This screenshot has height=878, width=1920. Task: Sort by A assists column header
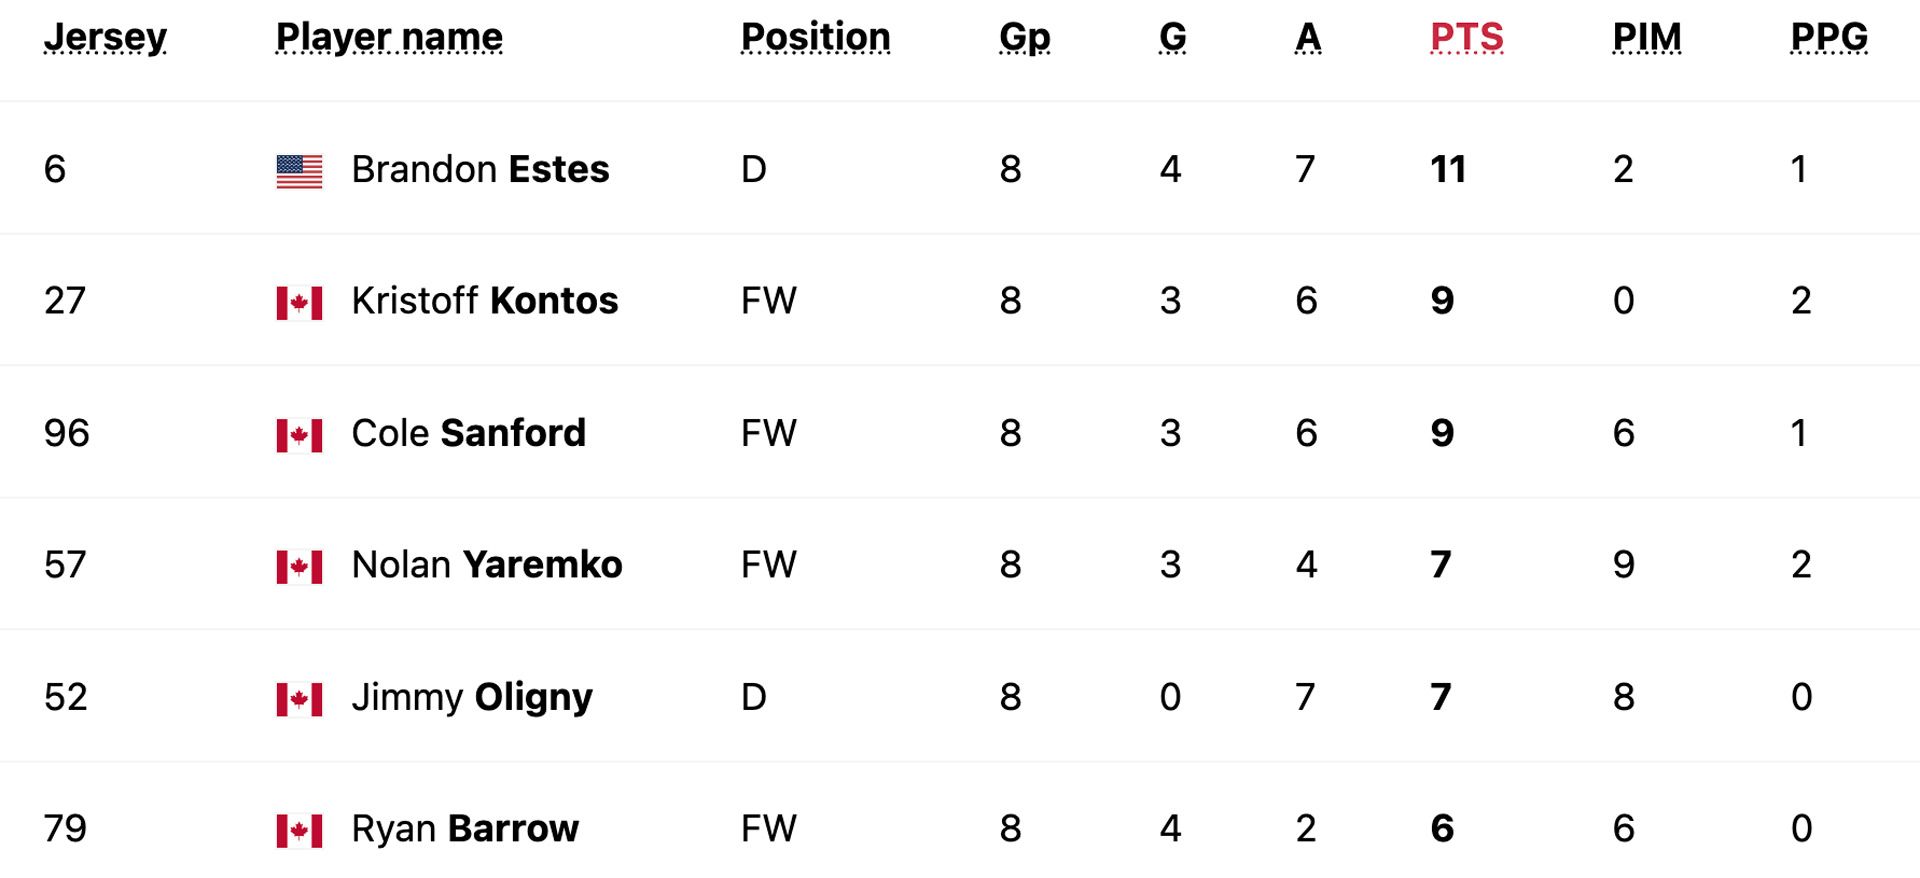click(1307, 37)
